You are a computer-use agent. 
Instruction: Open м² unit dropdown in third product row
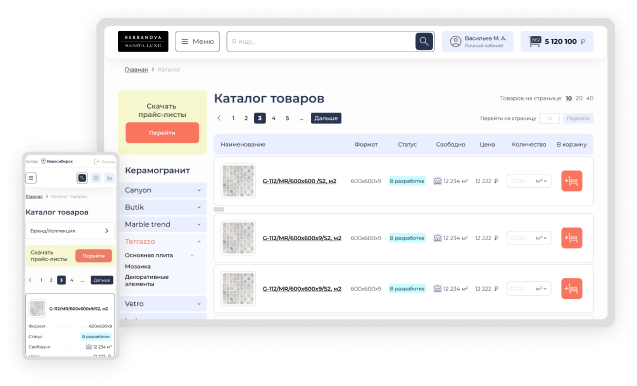tap(542, 288)
